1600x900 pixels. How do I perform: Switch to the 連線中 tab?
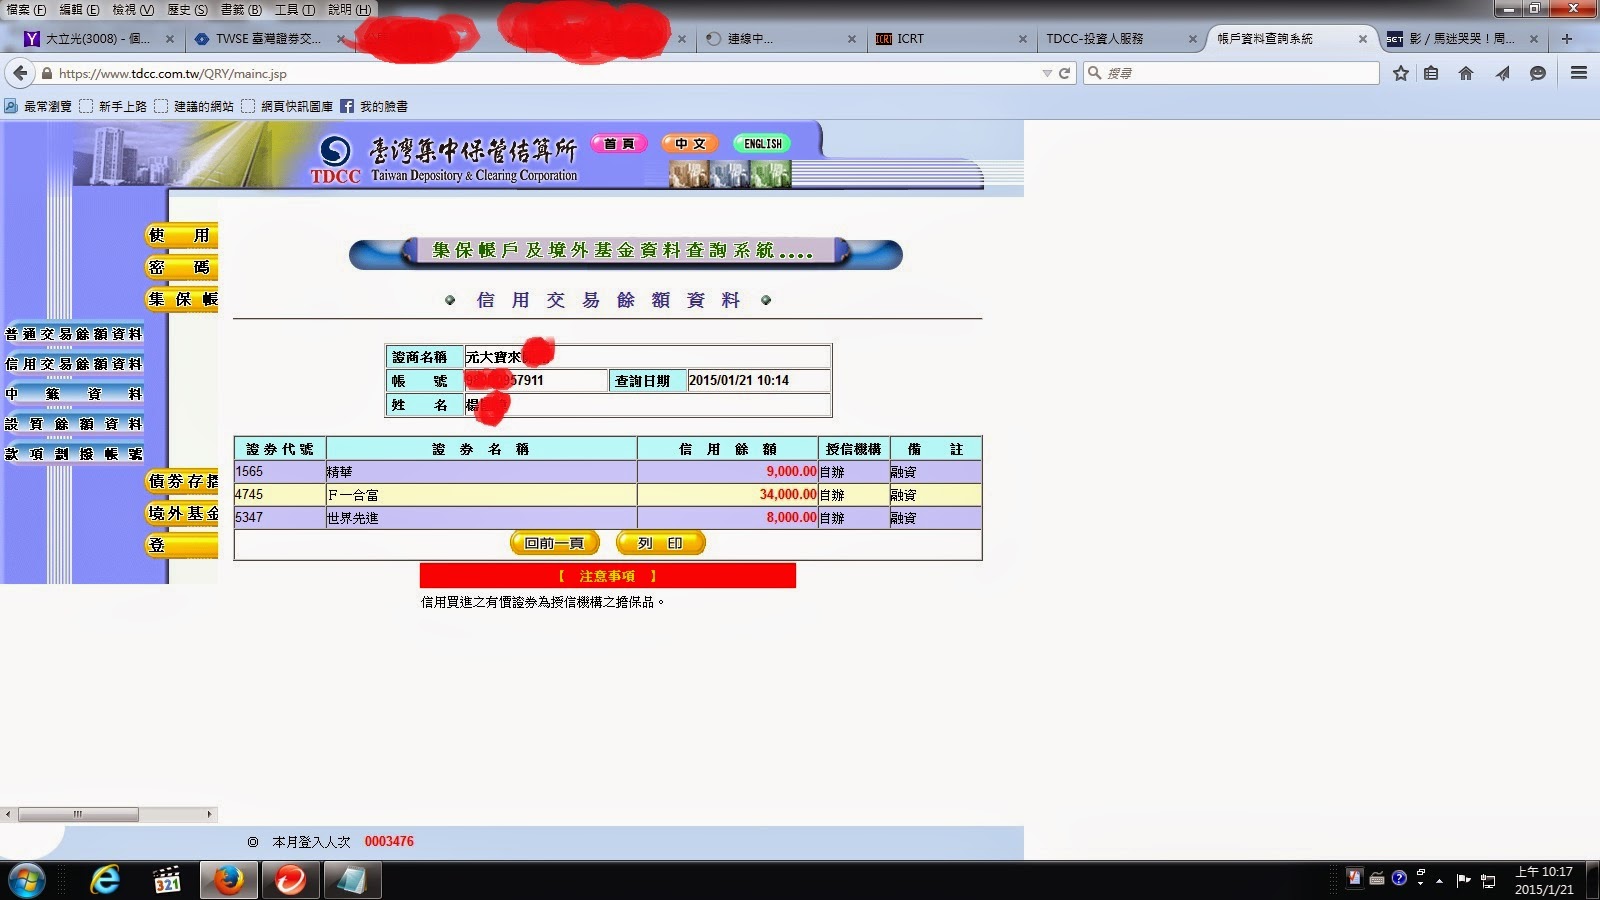[x=780, y=39]
